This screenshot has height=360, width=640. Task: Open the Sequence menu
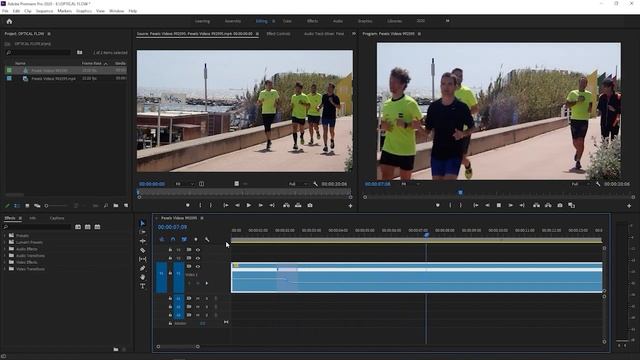point(44,11)
